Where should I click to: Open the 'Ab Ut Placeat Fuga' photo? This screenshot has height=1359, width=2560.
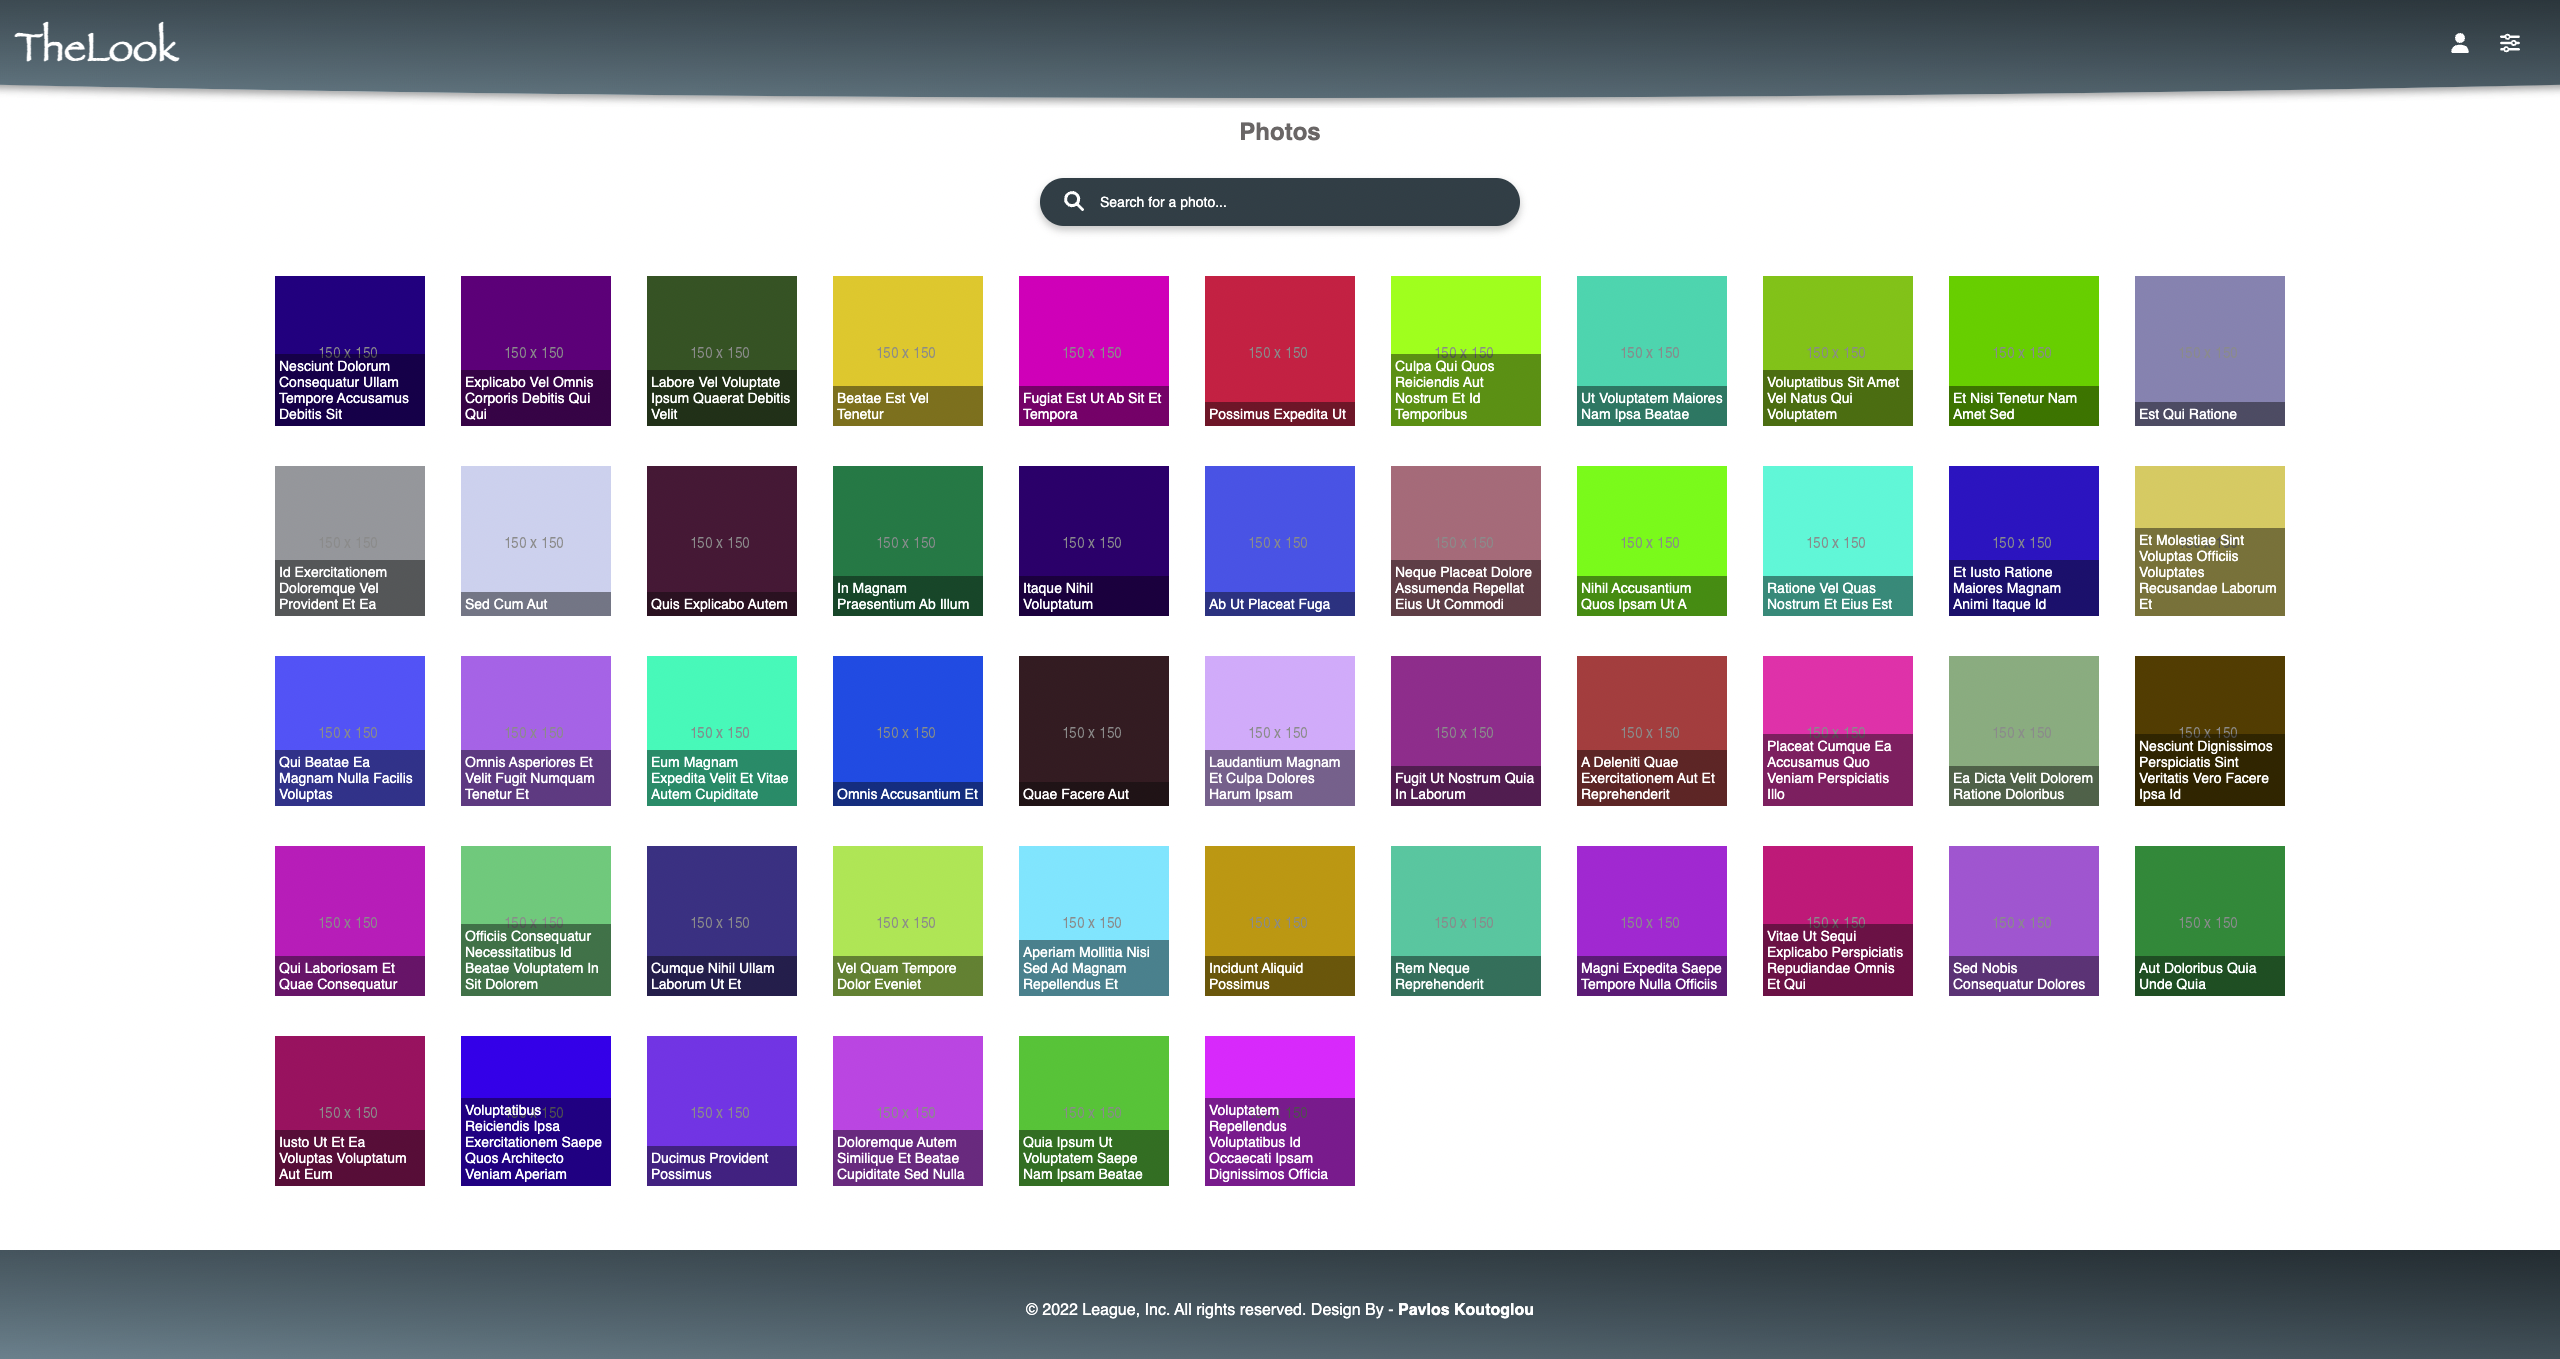1279,540
